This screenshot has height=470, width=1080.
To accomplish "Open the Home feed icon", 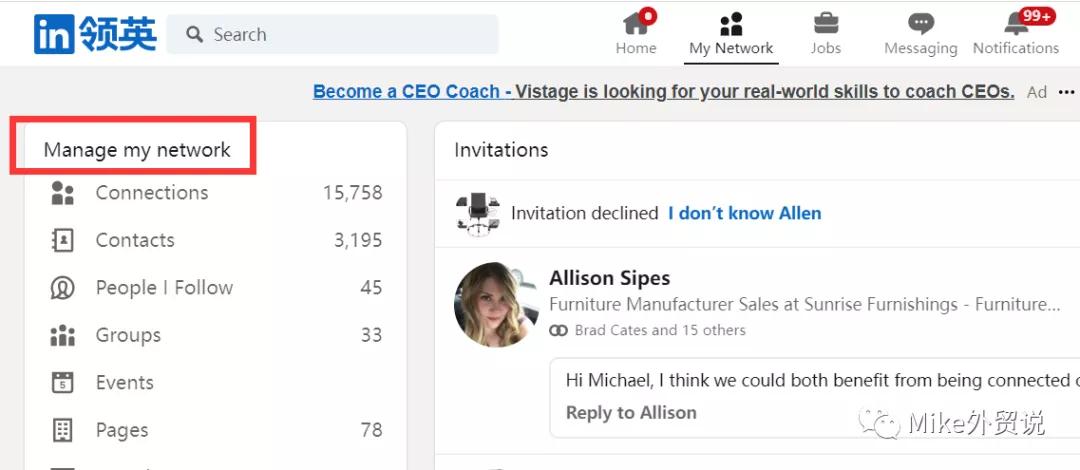I will pyautogui.click(x=636, y=24).
